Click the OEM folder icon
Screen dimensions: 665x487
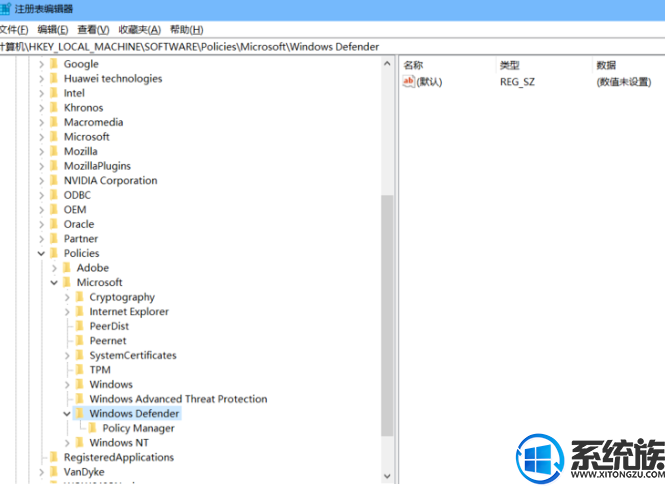coord(54,210)
